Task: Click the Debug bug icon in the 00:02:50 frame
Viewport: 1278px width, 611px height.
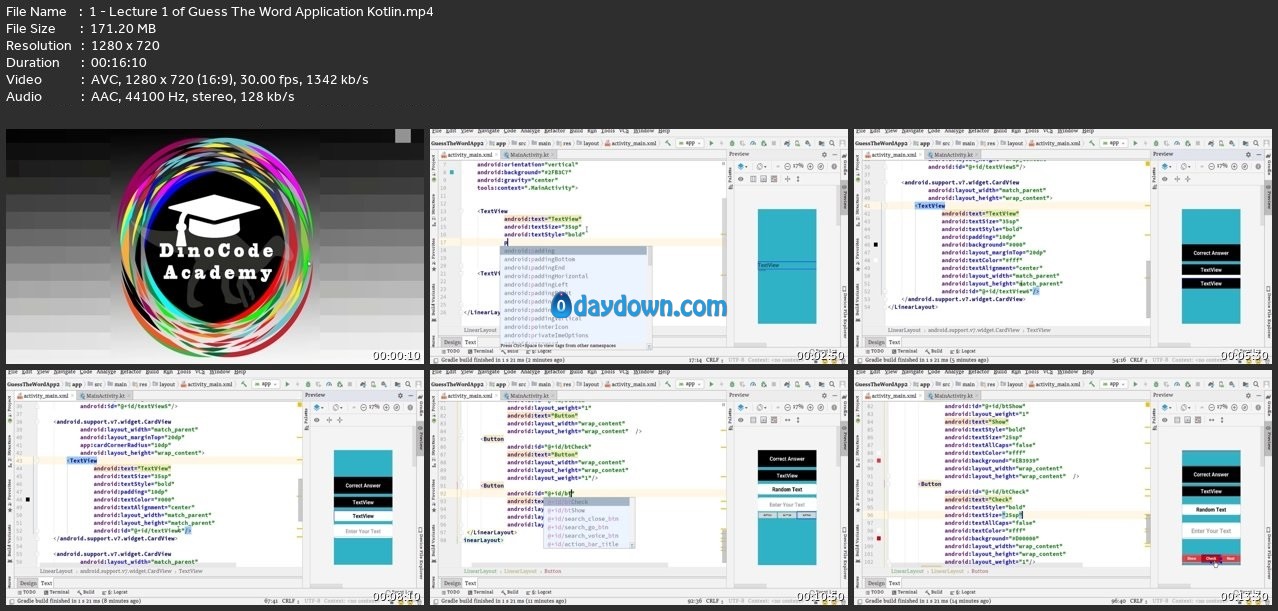Action: pos(732,143)
